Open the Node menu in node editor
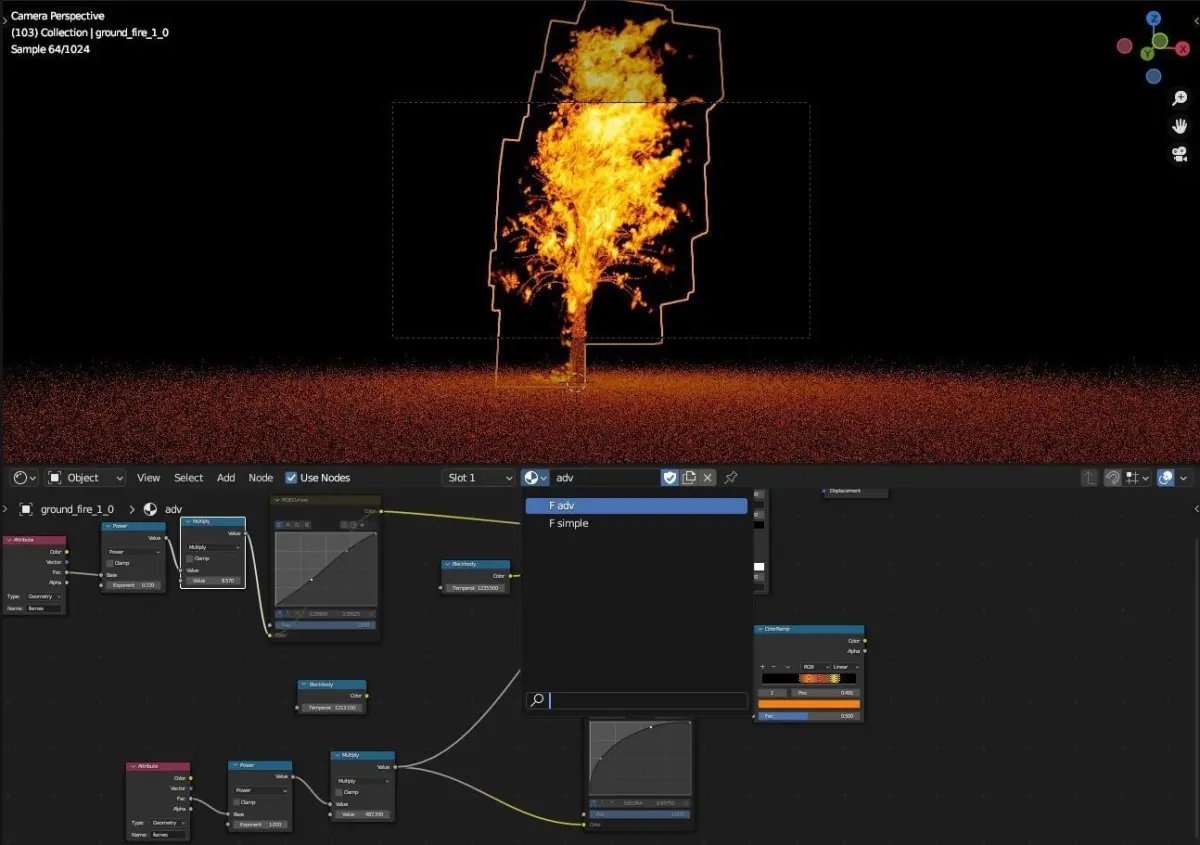The width and height of the screenshot is (1200, 845). pos(261,478)
